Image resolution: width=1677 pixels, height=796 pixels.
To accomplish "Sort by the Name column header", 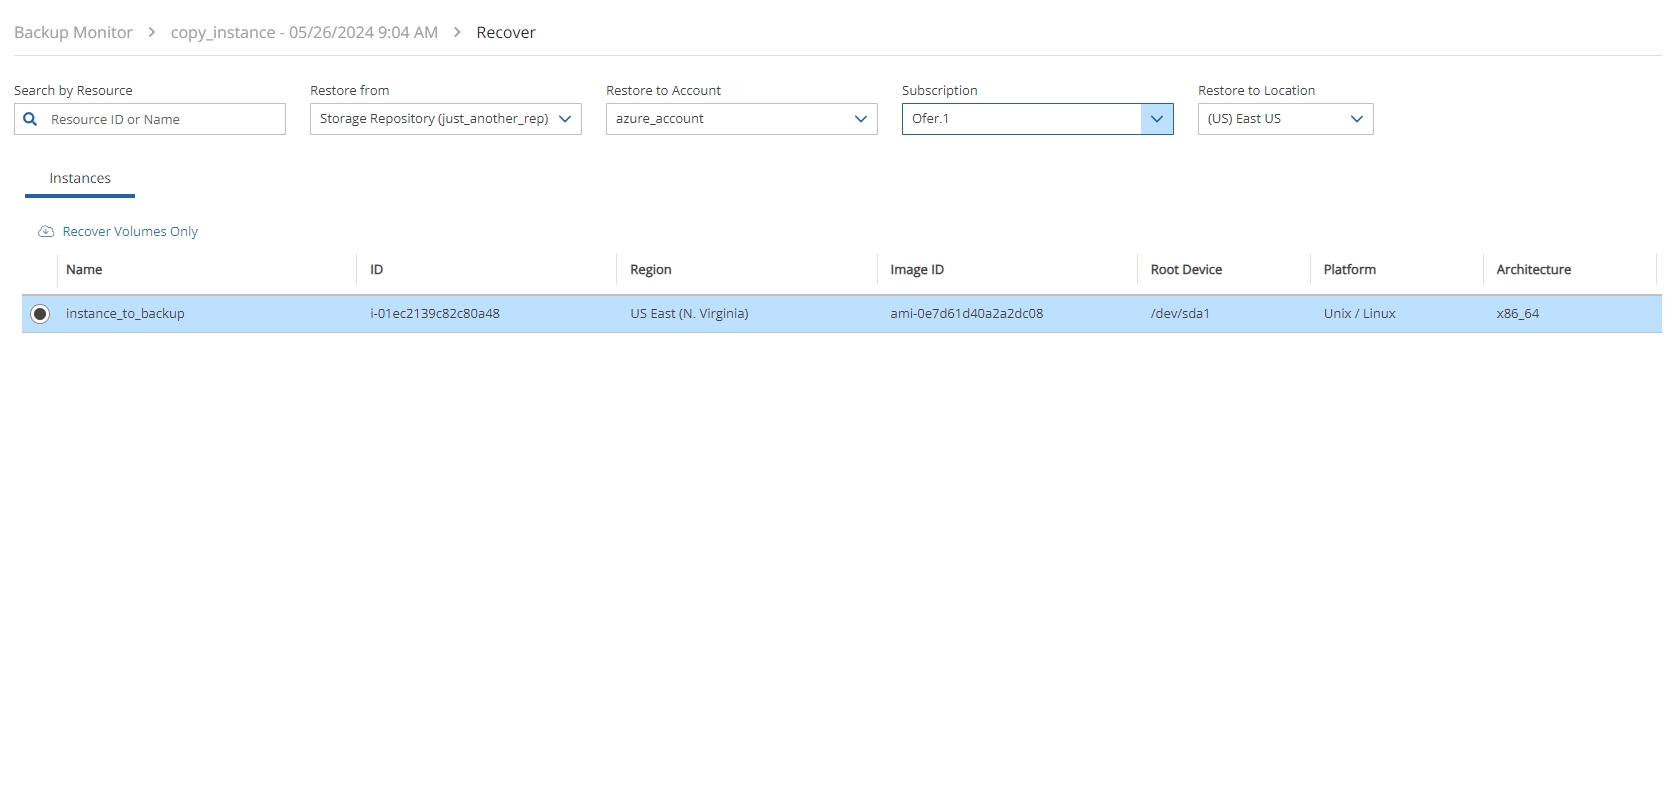I will pyautogui.click(x=84, y=270).
